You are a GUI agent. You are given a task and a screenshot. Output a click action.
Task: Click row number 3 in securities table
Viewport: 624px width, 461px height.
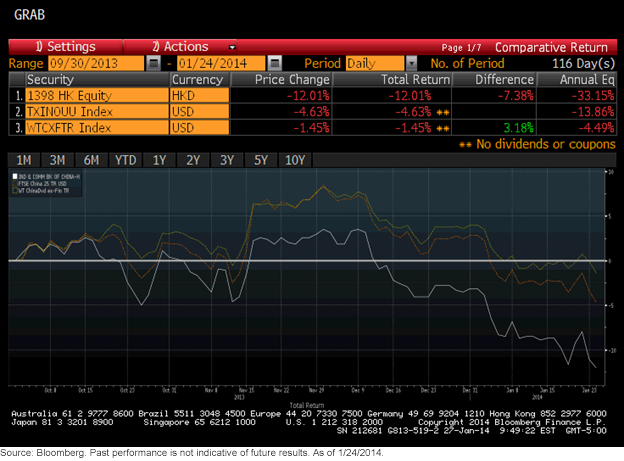[x=18, y=127]
